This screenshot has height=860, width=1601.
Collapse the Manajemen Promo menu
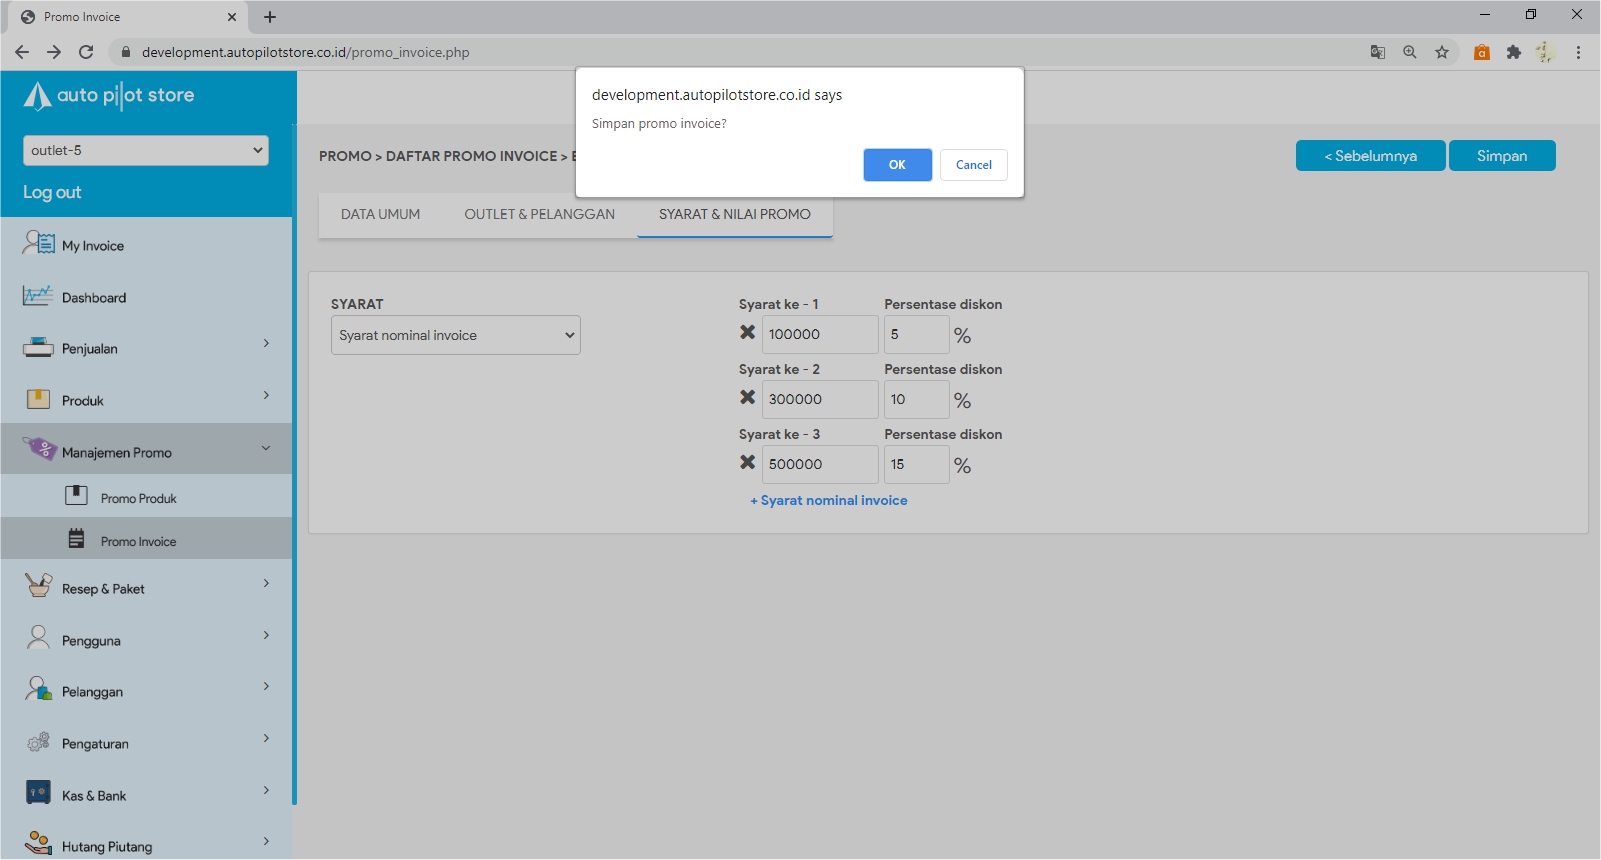tap(266, 449)
